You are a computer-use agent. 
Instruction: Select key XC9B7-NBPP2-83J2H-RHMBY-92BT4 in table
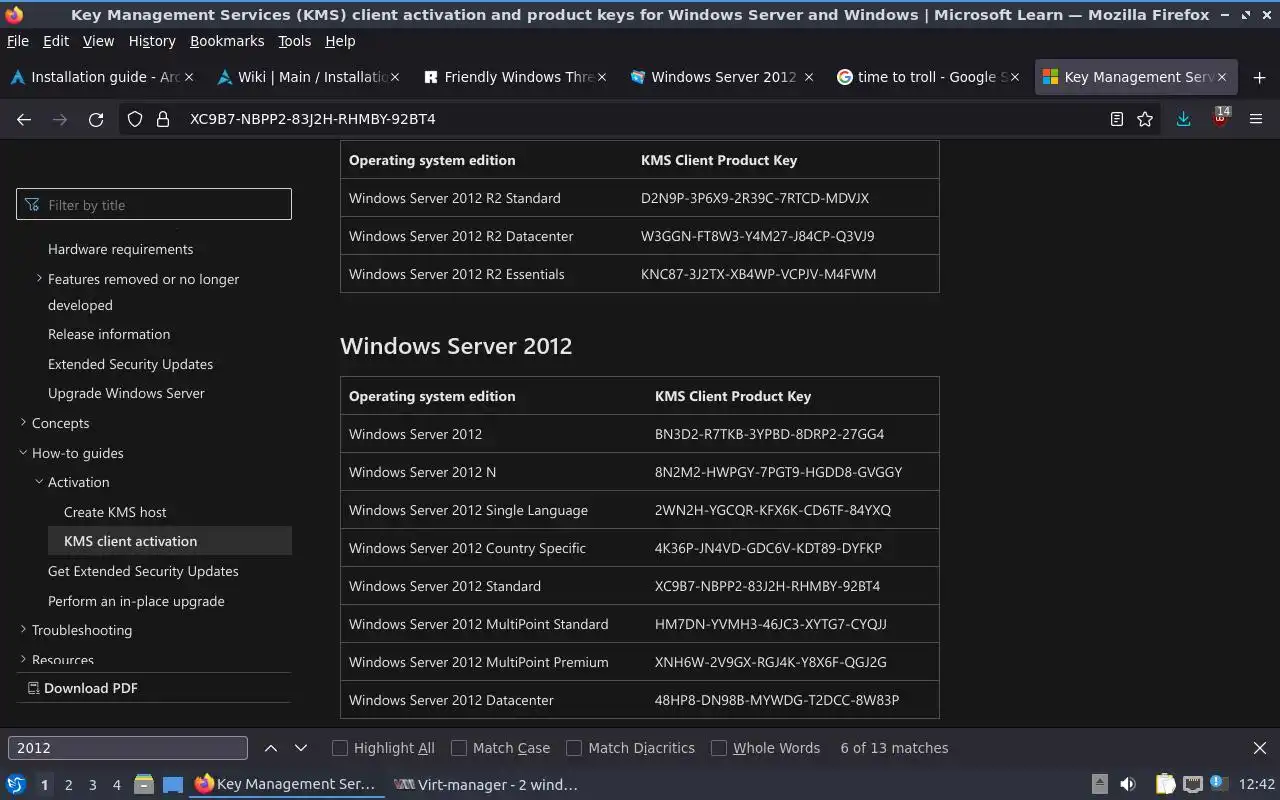pyautogui.click(x=768, y=586)
